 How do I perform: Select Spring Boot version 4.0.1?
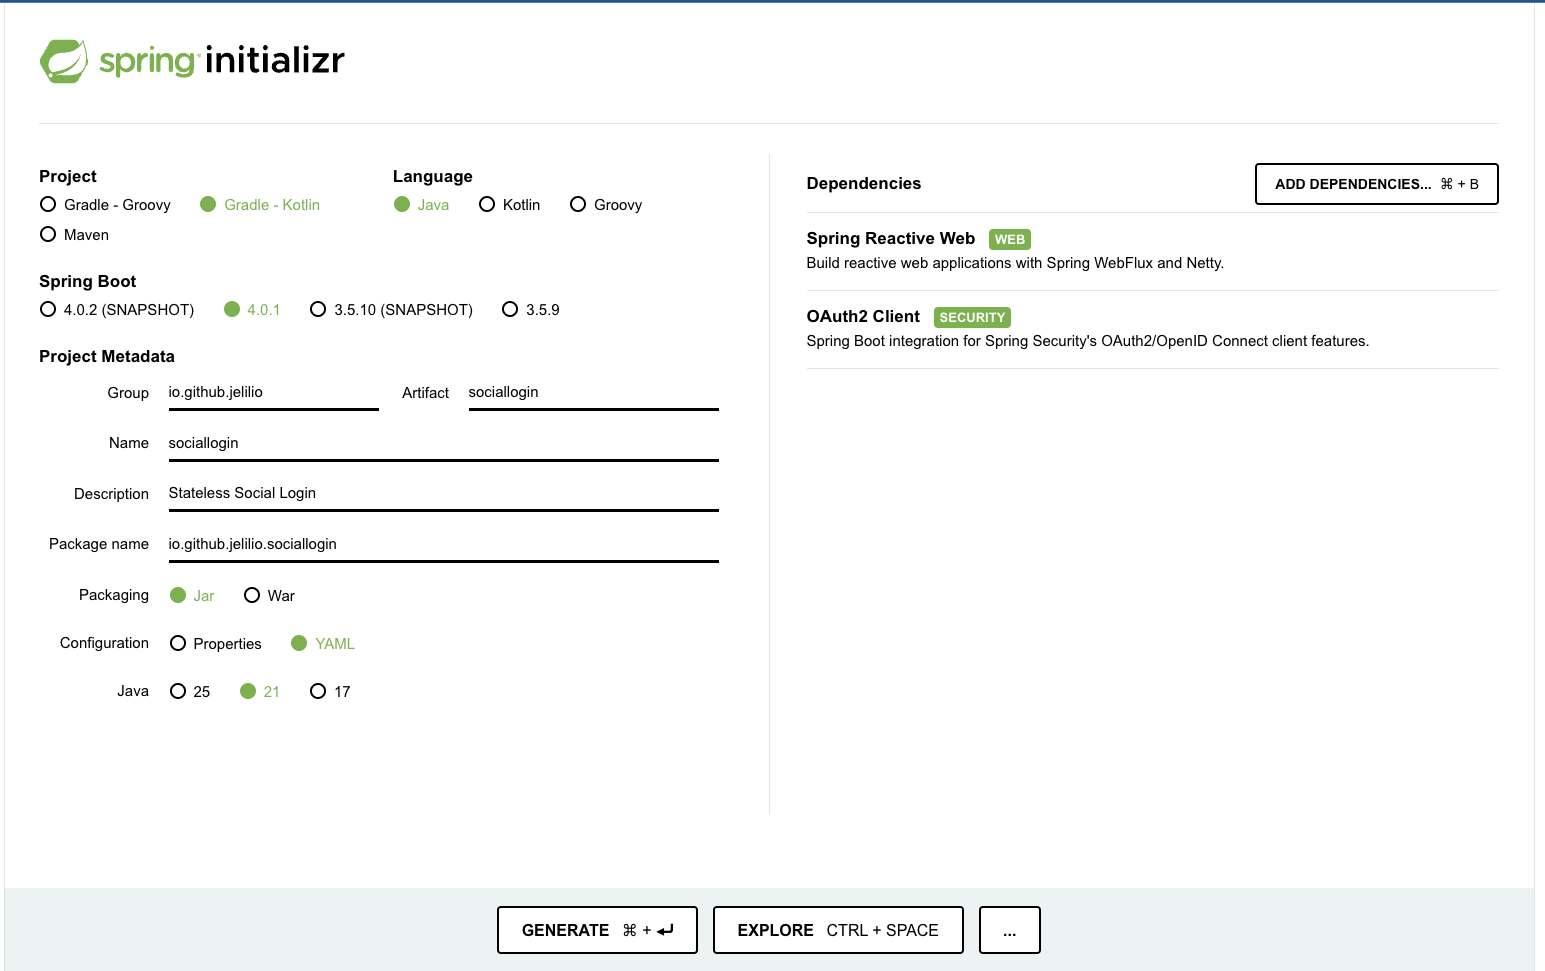[252, 310]
